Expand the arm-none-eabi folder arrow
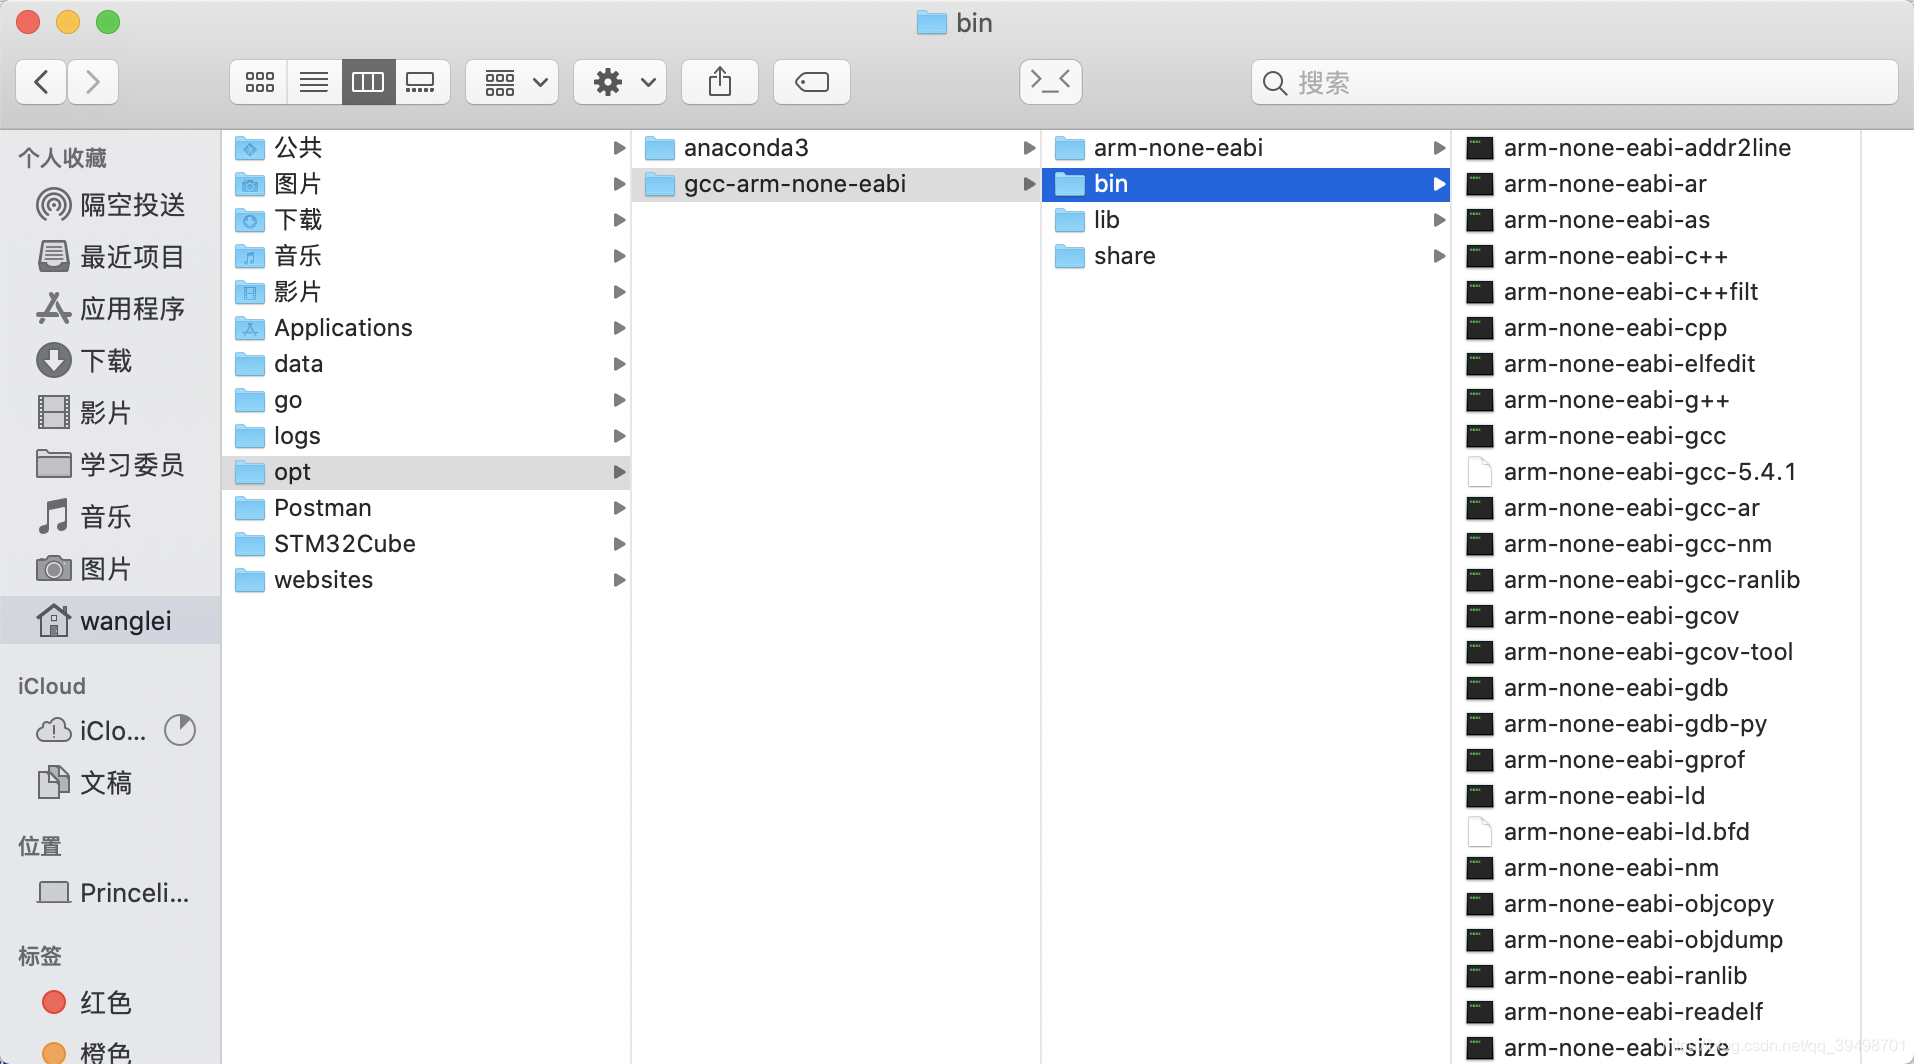This screenshot has width=1914, height=1064. 1439,148
